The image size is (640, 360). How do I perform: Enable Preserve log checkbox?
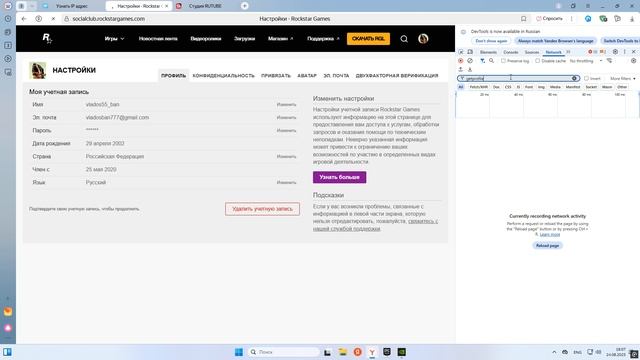tap(503, 61)
